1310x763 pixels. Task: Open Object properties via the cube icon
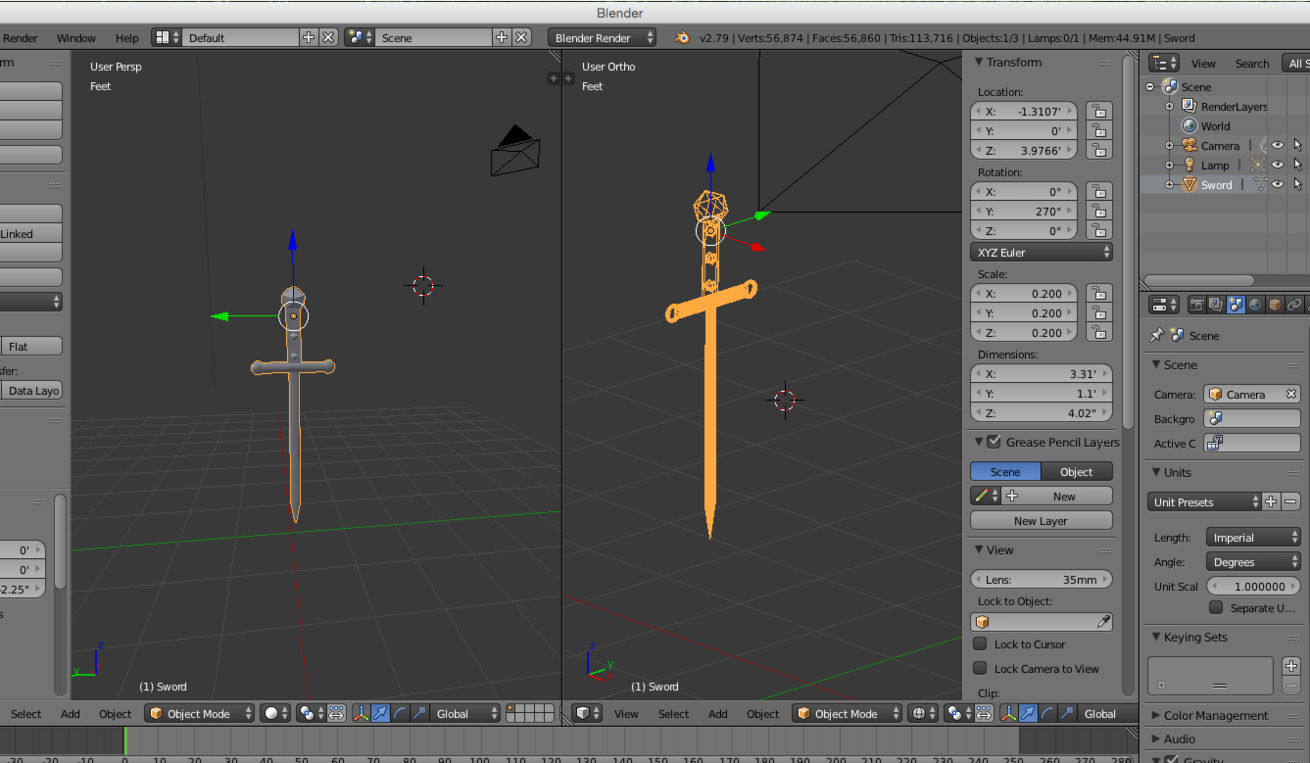pos(1274,304)
